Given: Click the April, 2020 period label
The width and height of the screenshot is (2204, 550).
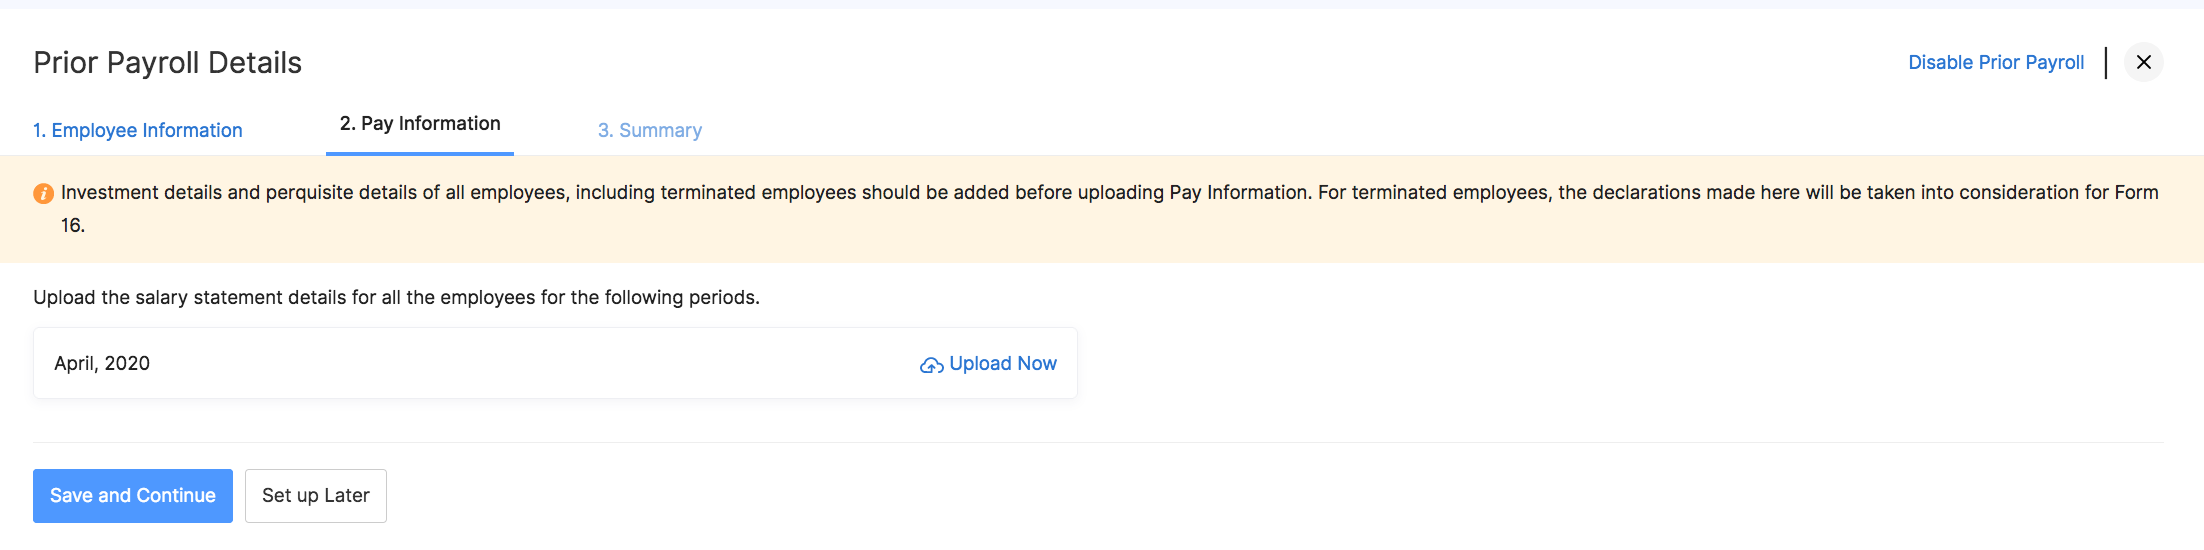Looking at the screenshot, I should (x=102, y=364).
